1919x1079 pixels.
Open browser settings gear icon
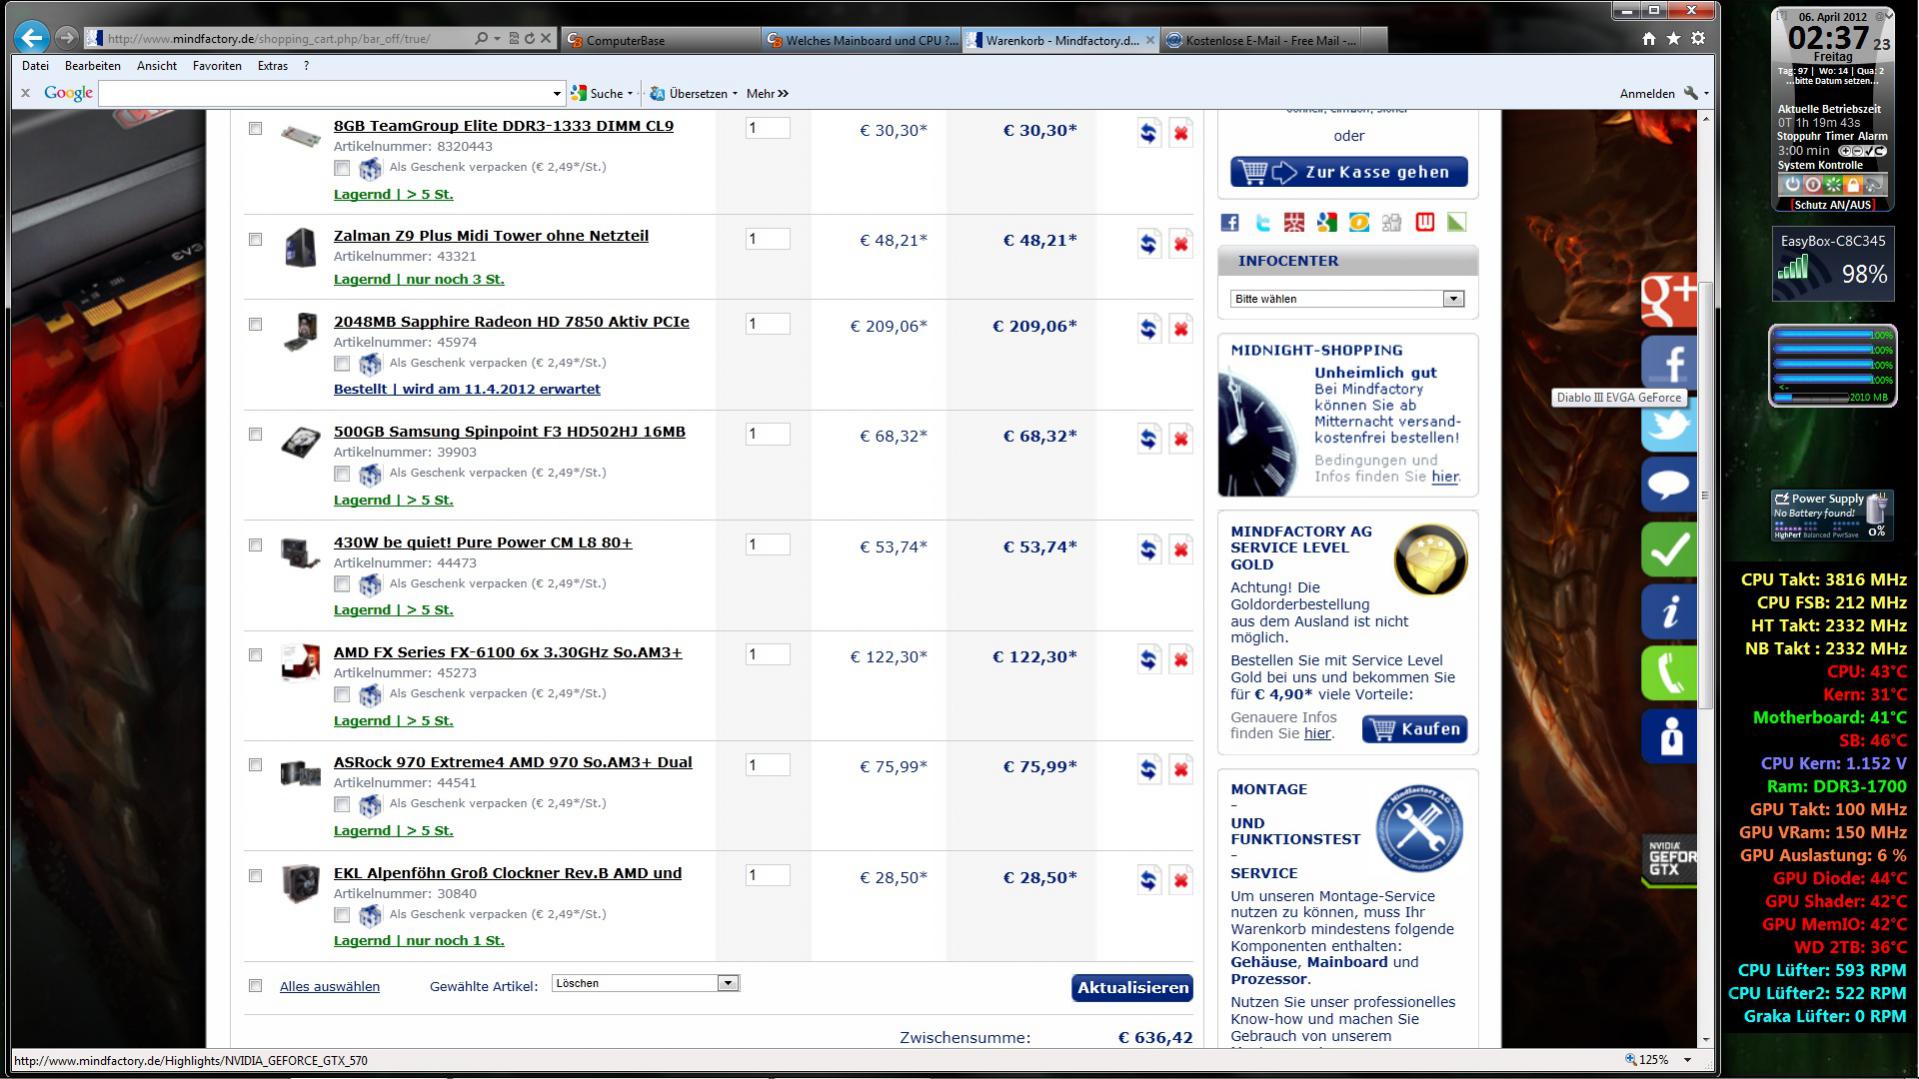tap(1698, 39)
